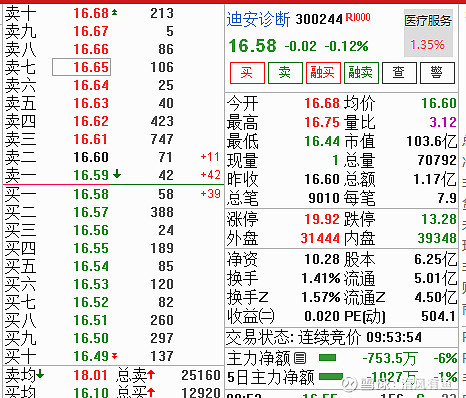Select the highlighted 卖七 price 16.65
Image resolution: width=466 pixels, height=398 pixels.
point(82,67)
